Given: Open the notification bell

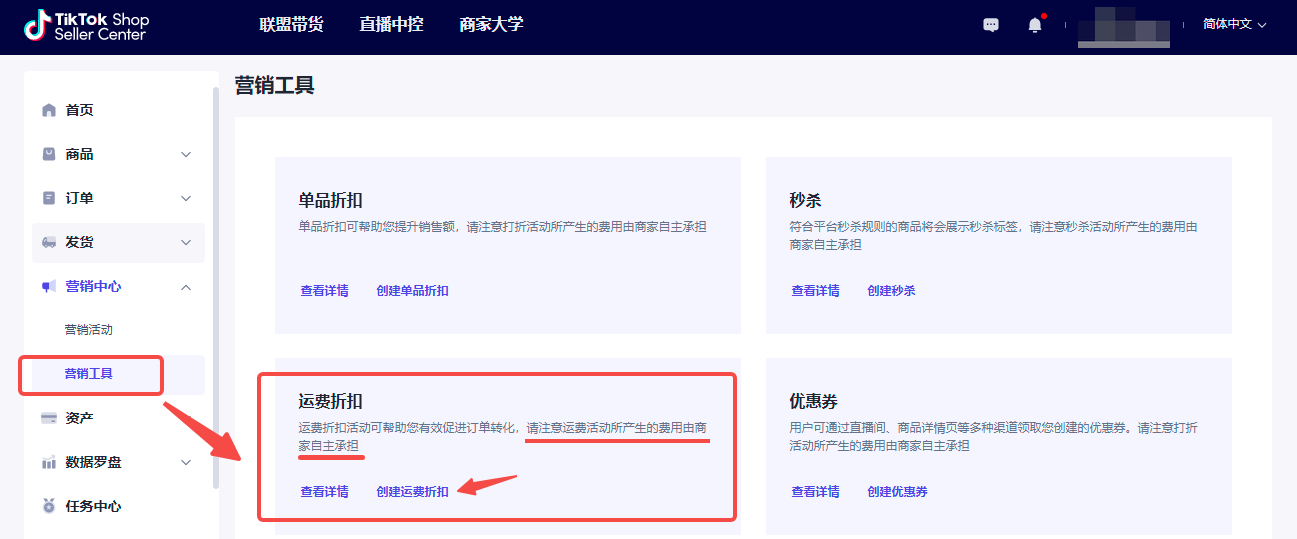Looking at the screenshot, I should tap(1035, 25).
